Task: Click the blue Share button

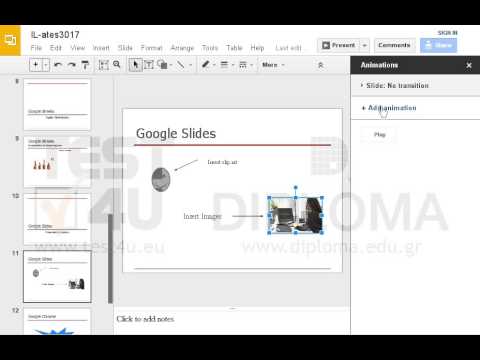Action: [x=438, y=45]
